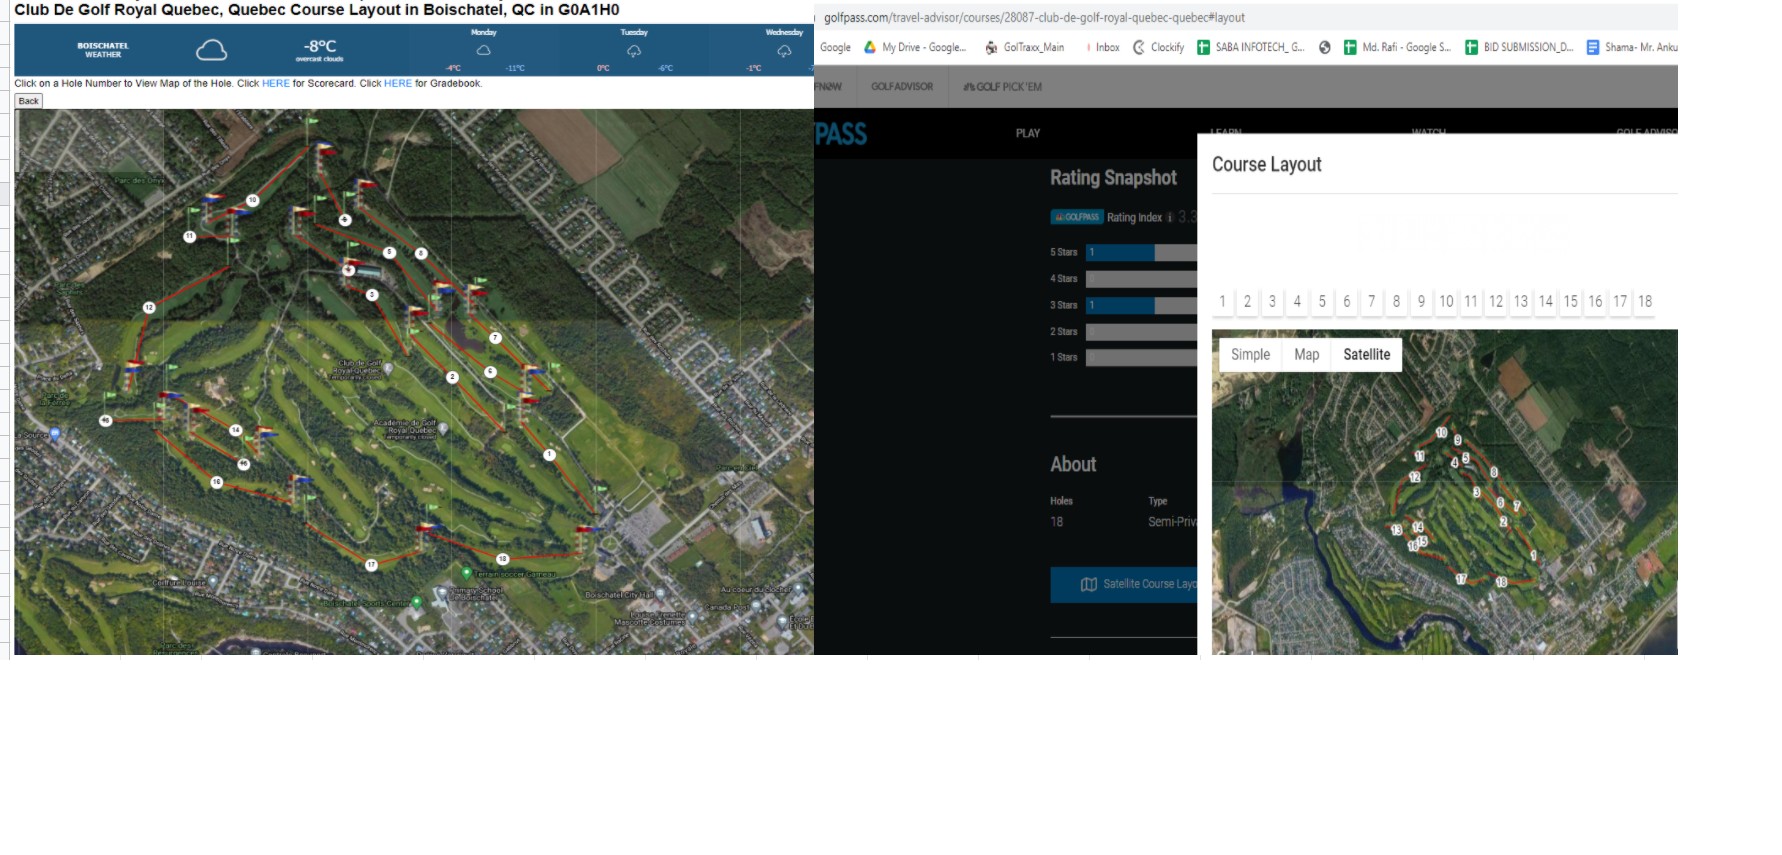
Task: Select hole 12 tab in Course Layout
Action: click(1496, 301)
